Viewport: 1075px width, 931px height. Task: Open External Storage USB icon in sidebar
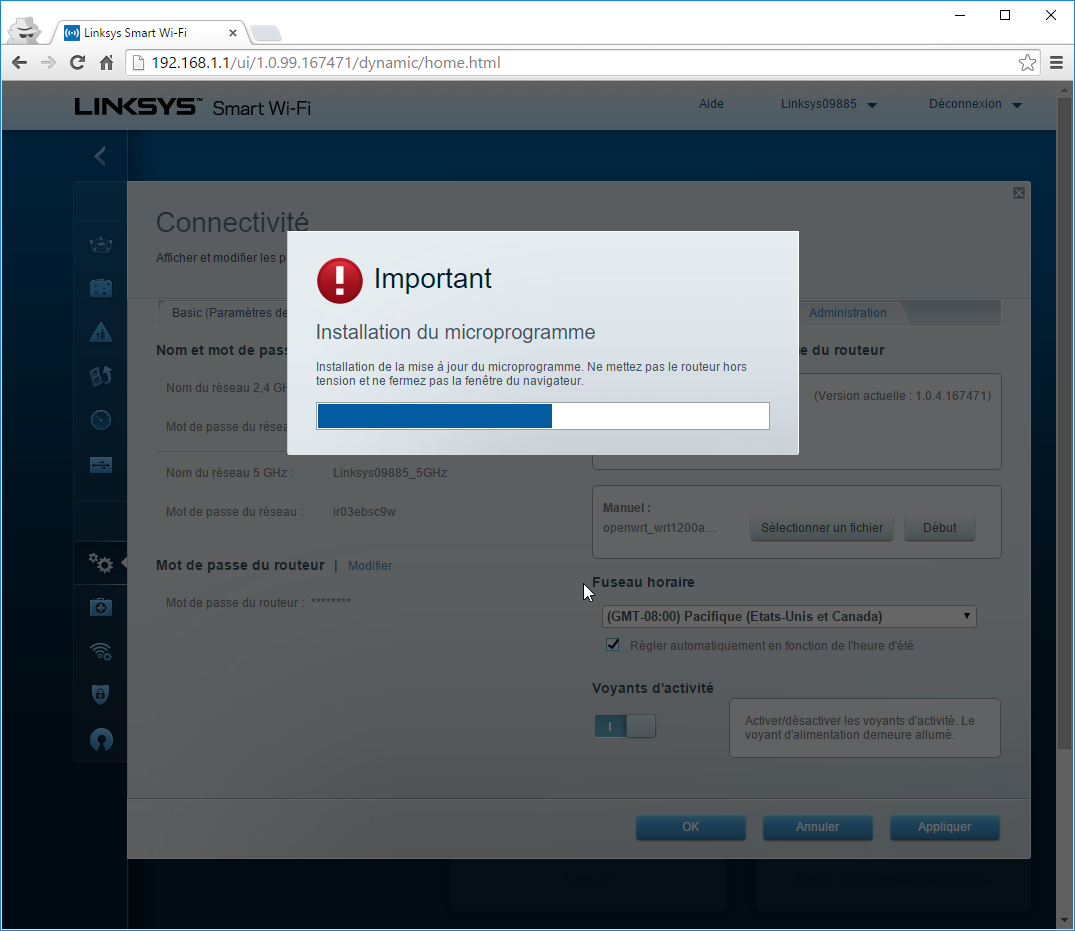pos(101,464)
